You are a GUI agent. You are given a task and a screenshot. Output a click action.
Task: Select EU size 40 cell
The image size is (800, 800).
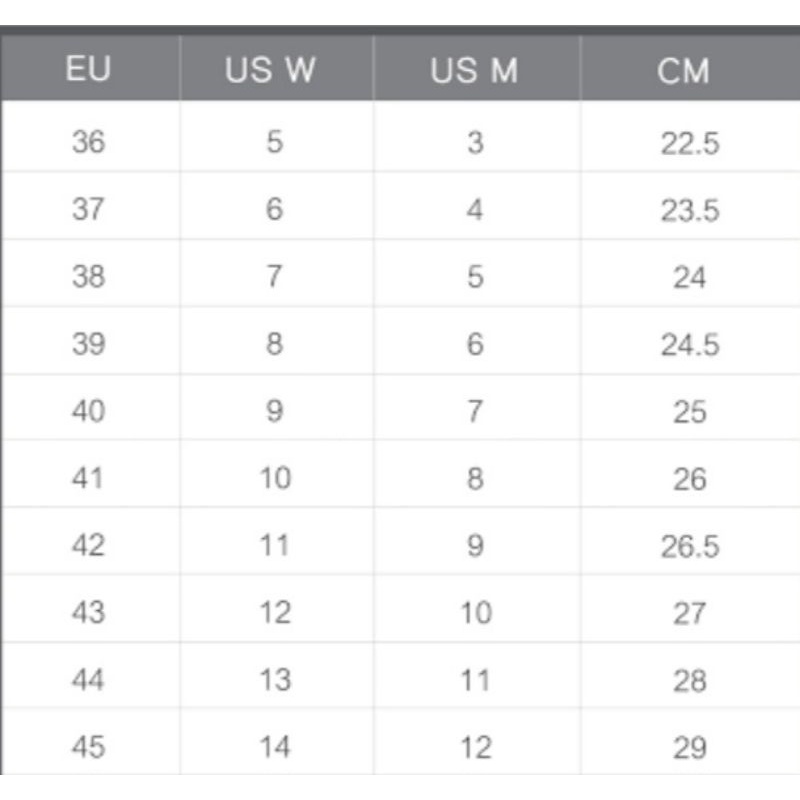coord(89,410)
